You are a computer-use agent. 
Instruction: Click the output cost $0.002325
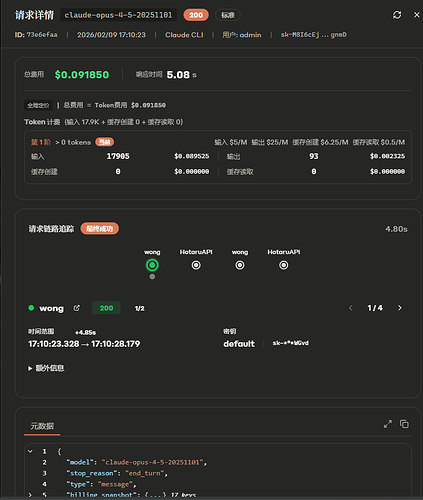[387, 156]
